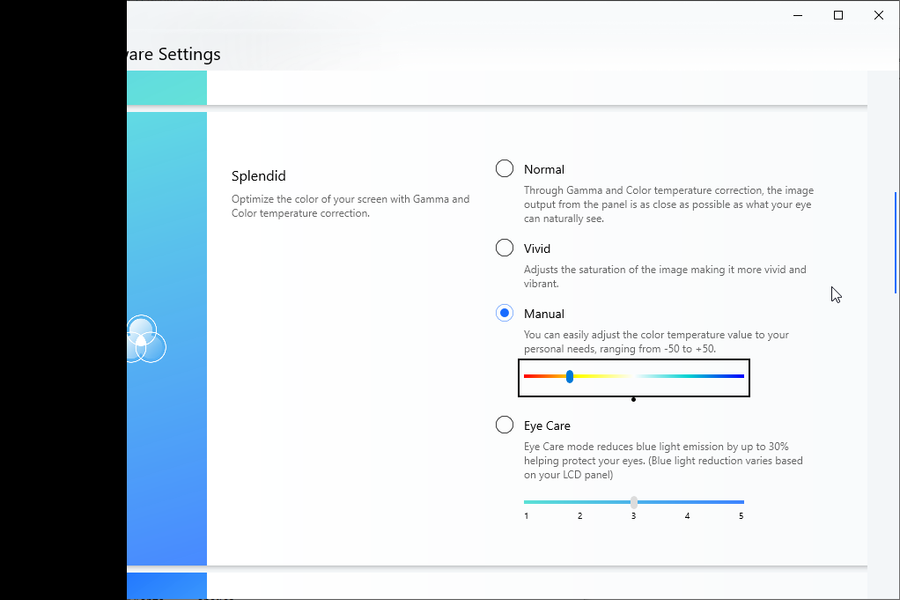Viewport: 900px width, 600px height.
Task: Close the settings window
Action: 879,16
